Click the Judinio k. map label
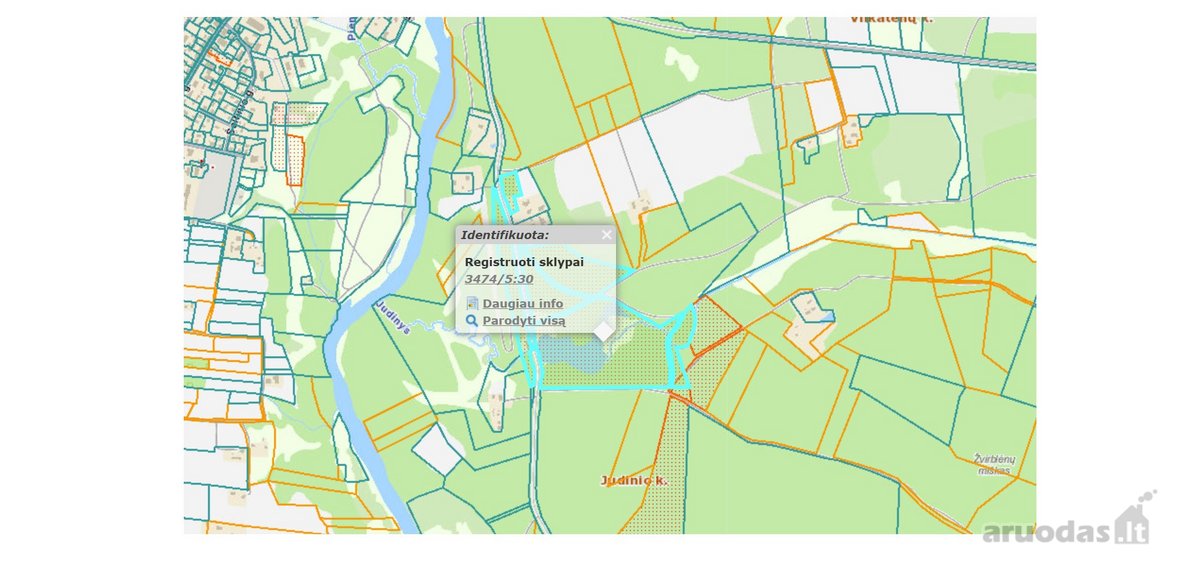The image size is (1200, 587). click(634, 481)
